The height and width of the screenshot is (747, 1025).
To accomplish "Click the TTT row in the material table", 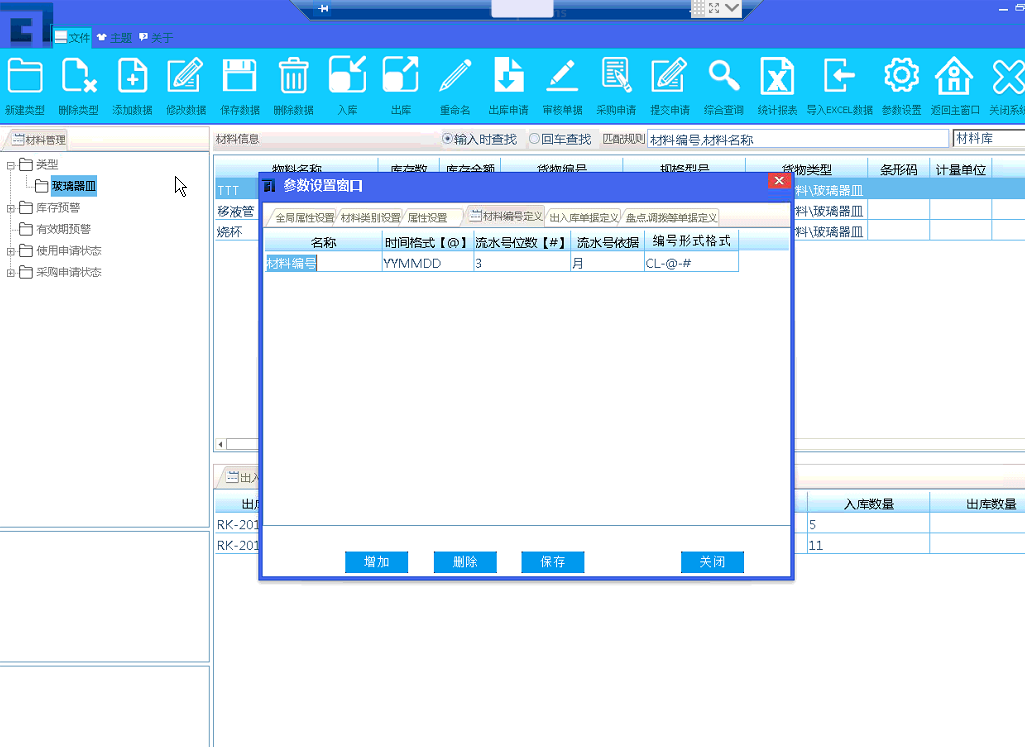I will coord(237,190).
